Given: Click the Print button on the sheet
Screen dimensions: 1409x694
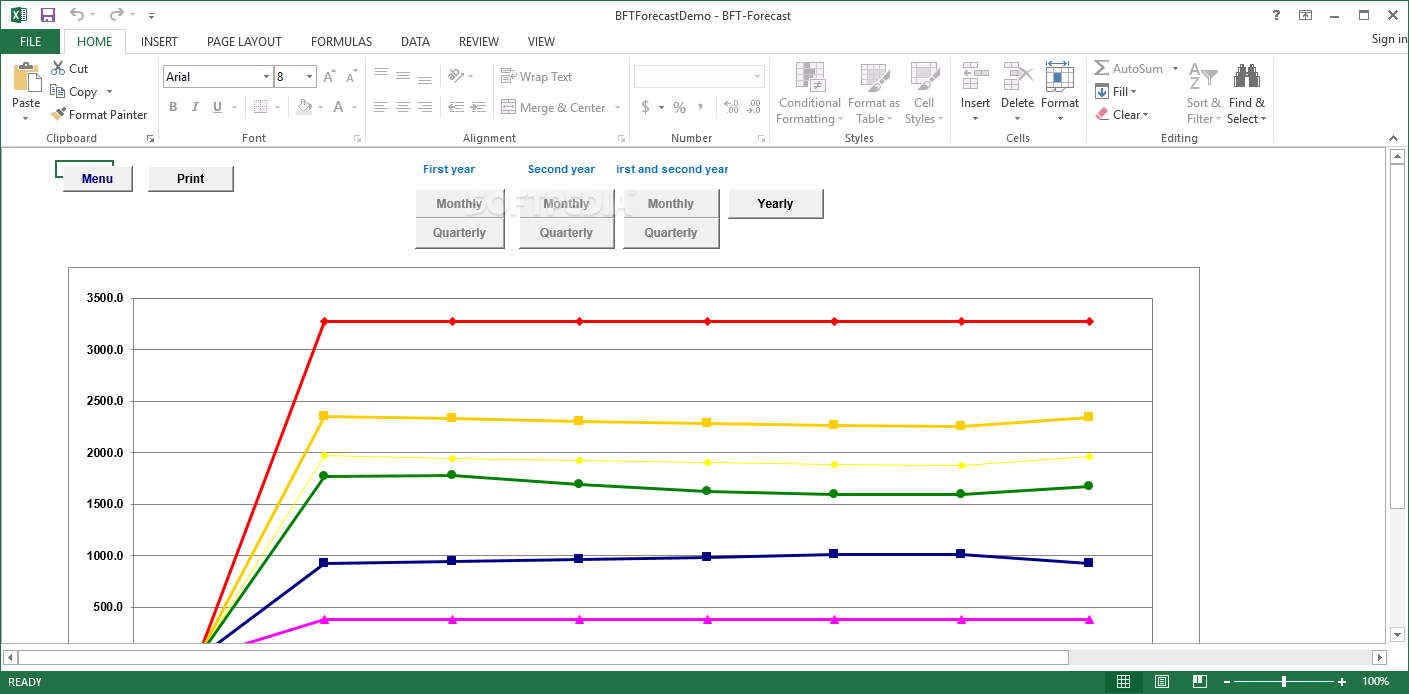Looking at the screenshot, I should coord(190,179).
